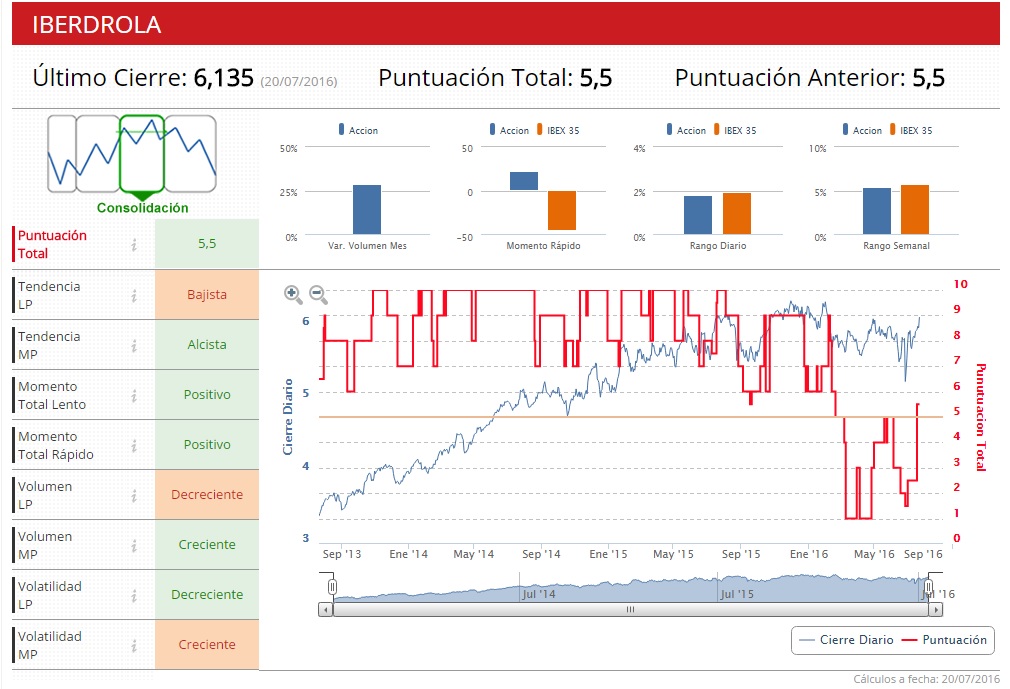This screenshot has height=689, width=1010.
Task: Toggle IBEX 35 series in Rango Semanal chart
Action: tap(911, 130)
